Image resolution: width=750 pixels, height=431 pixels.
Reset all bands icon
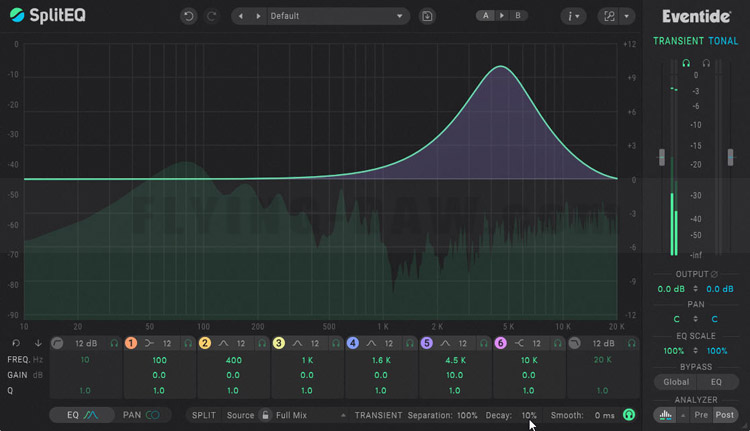click(16, 343)
